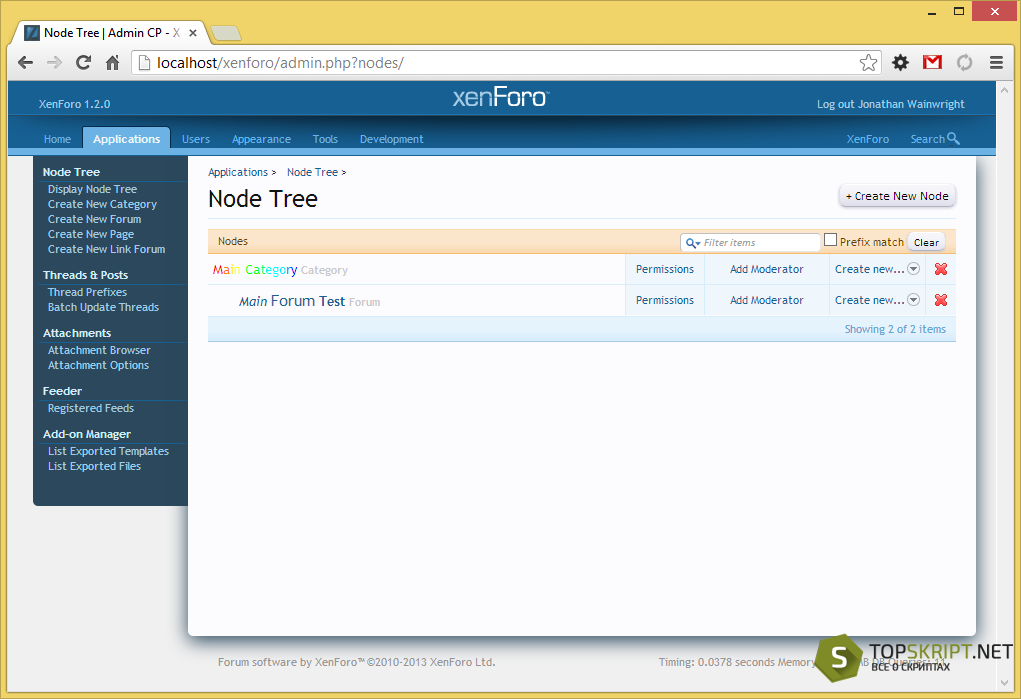This screenshot has height=699, width=1021.
Task: Open the Main Category node
Action: coord(255,269)
